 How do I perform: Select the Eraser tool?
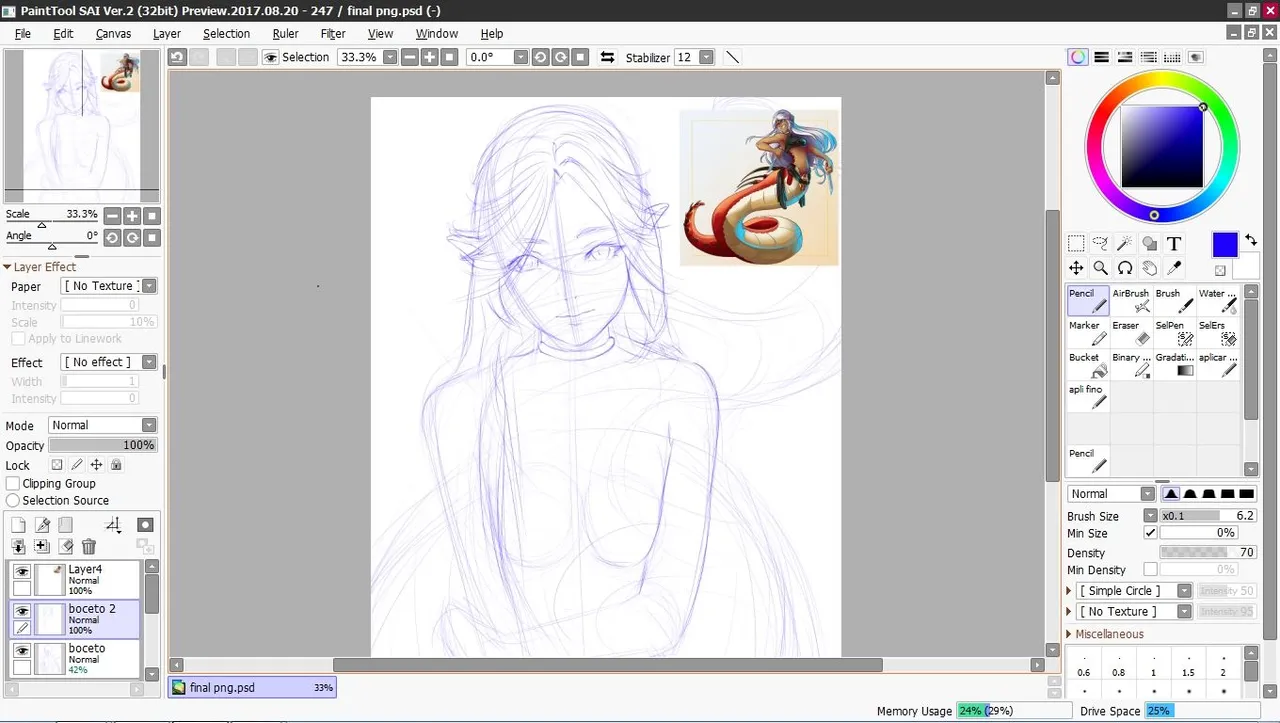[1131, 333]
